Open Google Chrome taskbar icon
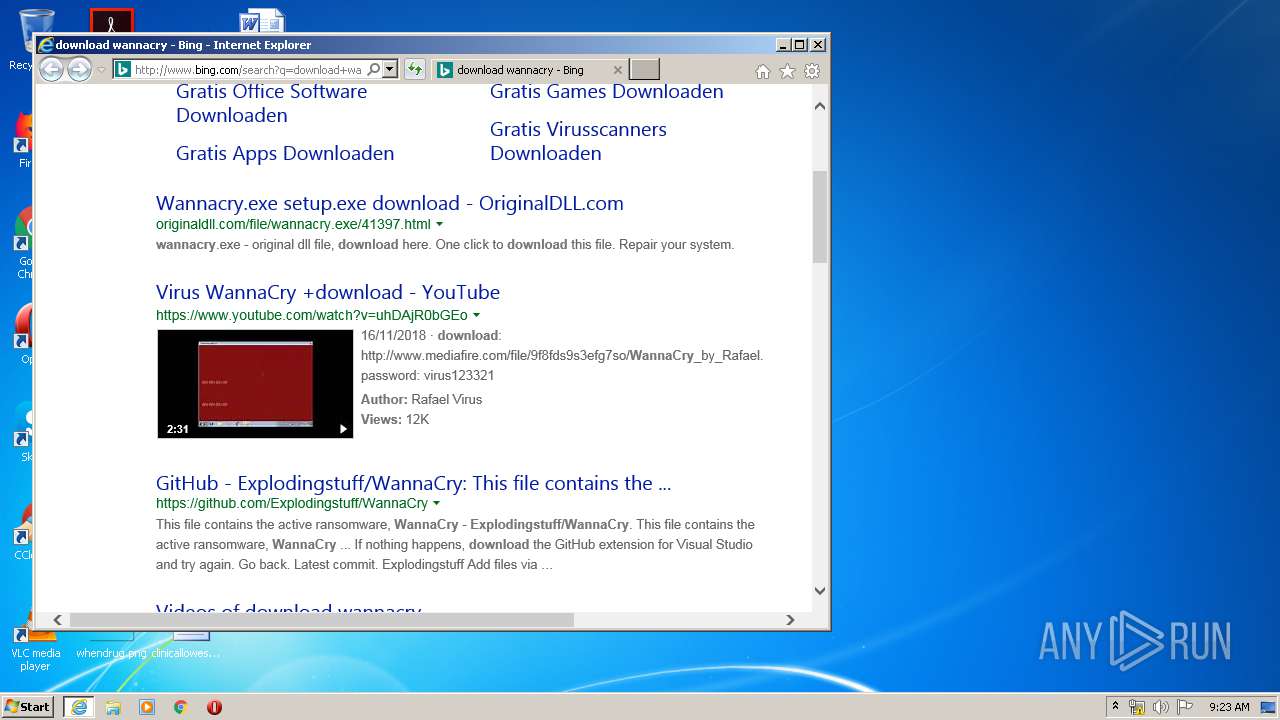Viewport: 1280px width, 720px height. coord(181,707)
